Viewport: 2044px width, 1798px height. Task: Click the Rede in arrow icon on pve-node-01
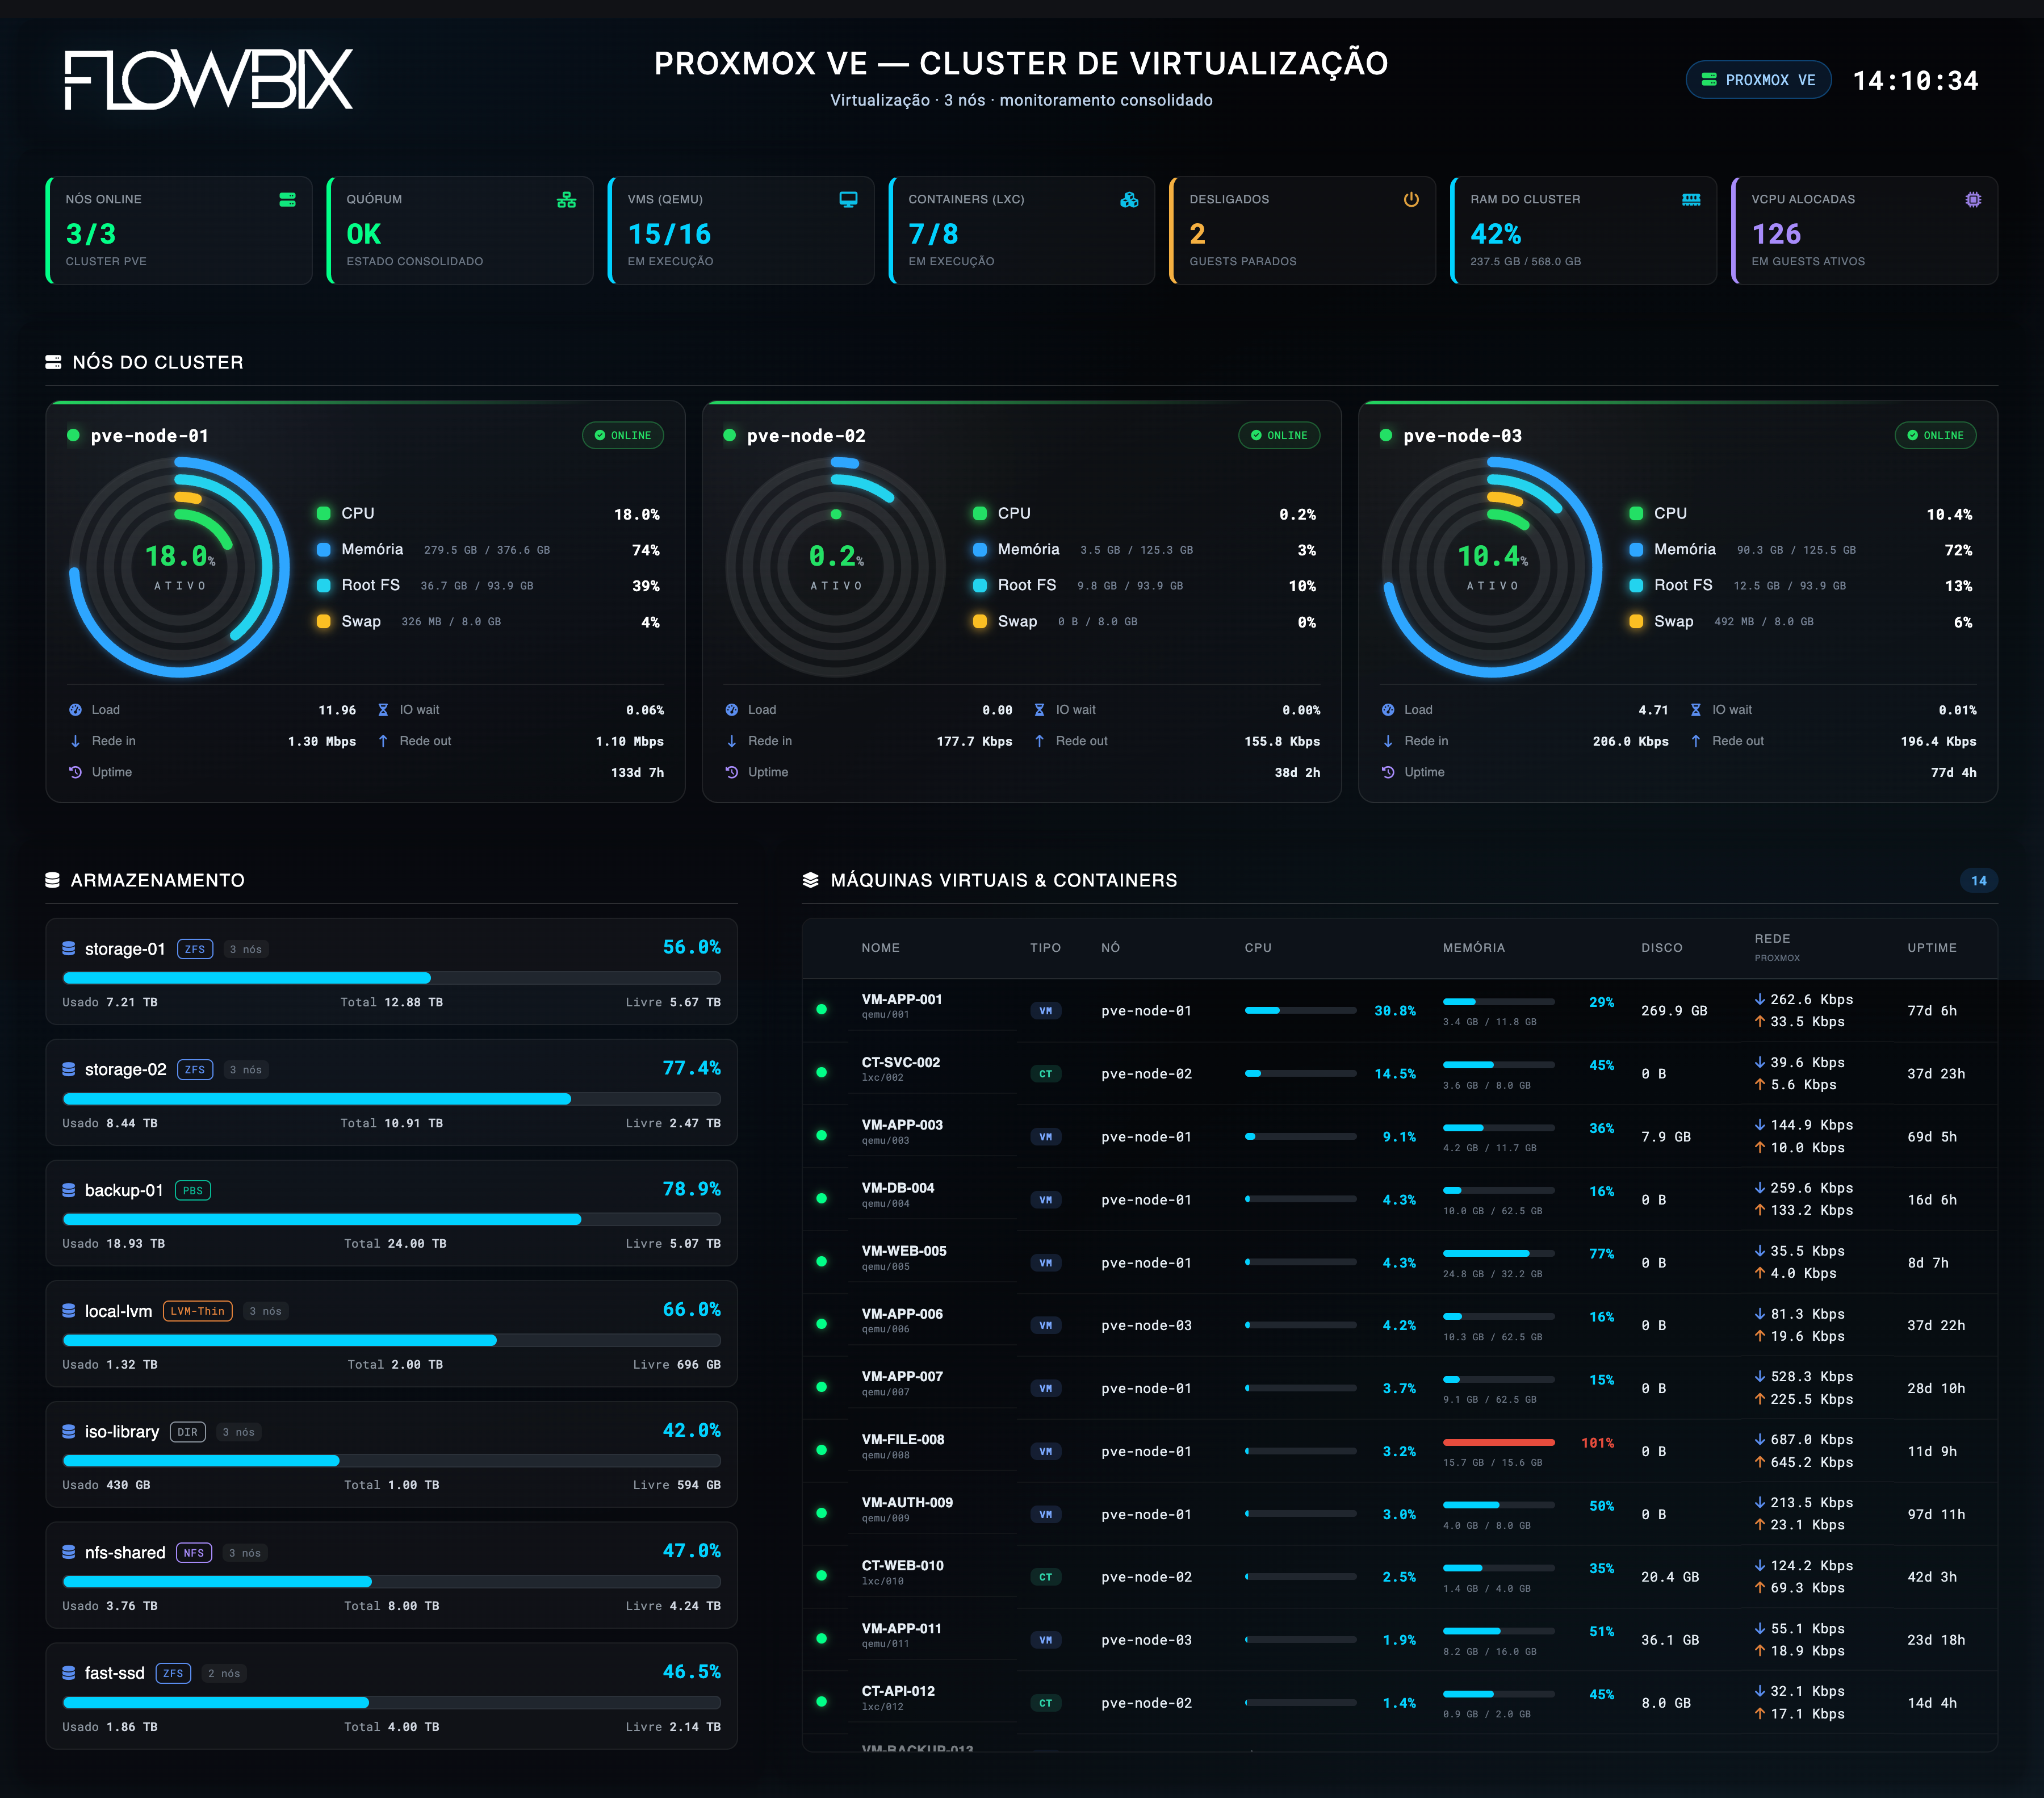(75, 741)
